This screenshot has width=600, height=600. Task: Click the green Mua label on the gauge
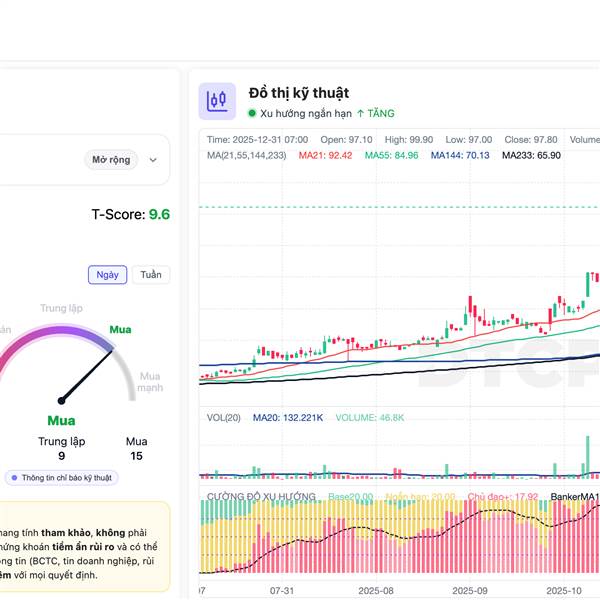pyautogui.click(x=120, y=329)
